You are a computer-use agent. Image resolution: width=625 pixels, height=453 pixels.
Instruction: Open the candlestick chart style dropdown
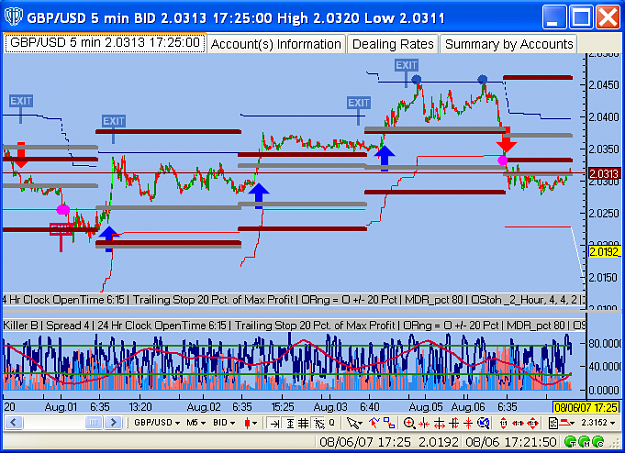click(251, 423)
